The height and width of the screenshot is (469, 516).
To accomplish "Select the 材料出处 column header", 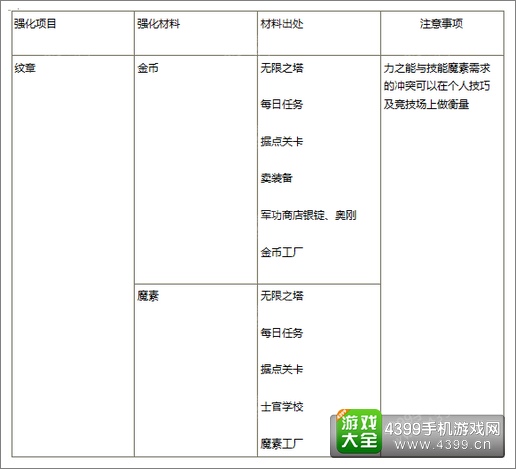I will 282,24.
